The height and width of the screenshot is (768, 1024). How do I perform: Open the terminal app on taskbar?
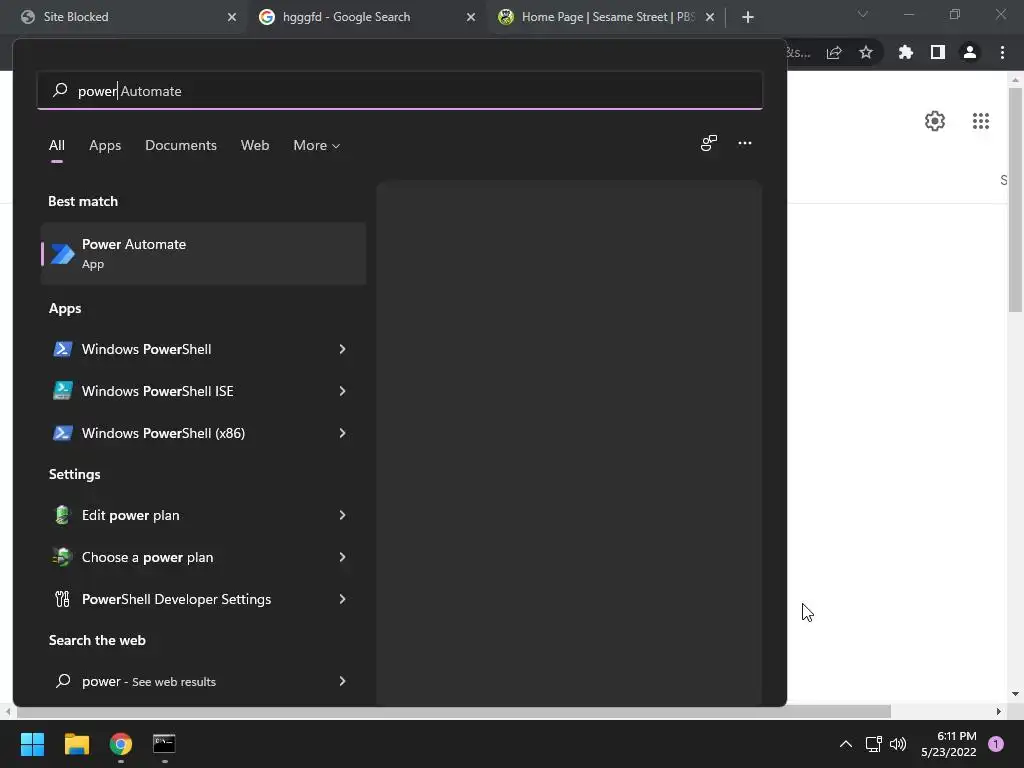[x=164, y=744]
